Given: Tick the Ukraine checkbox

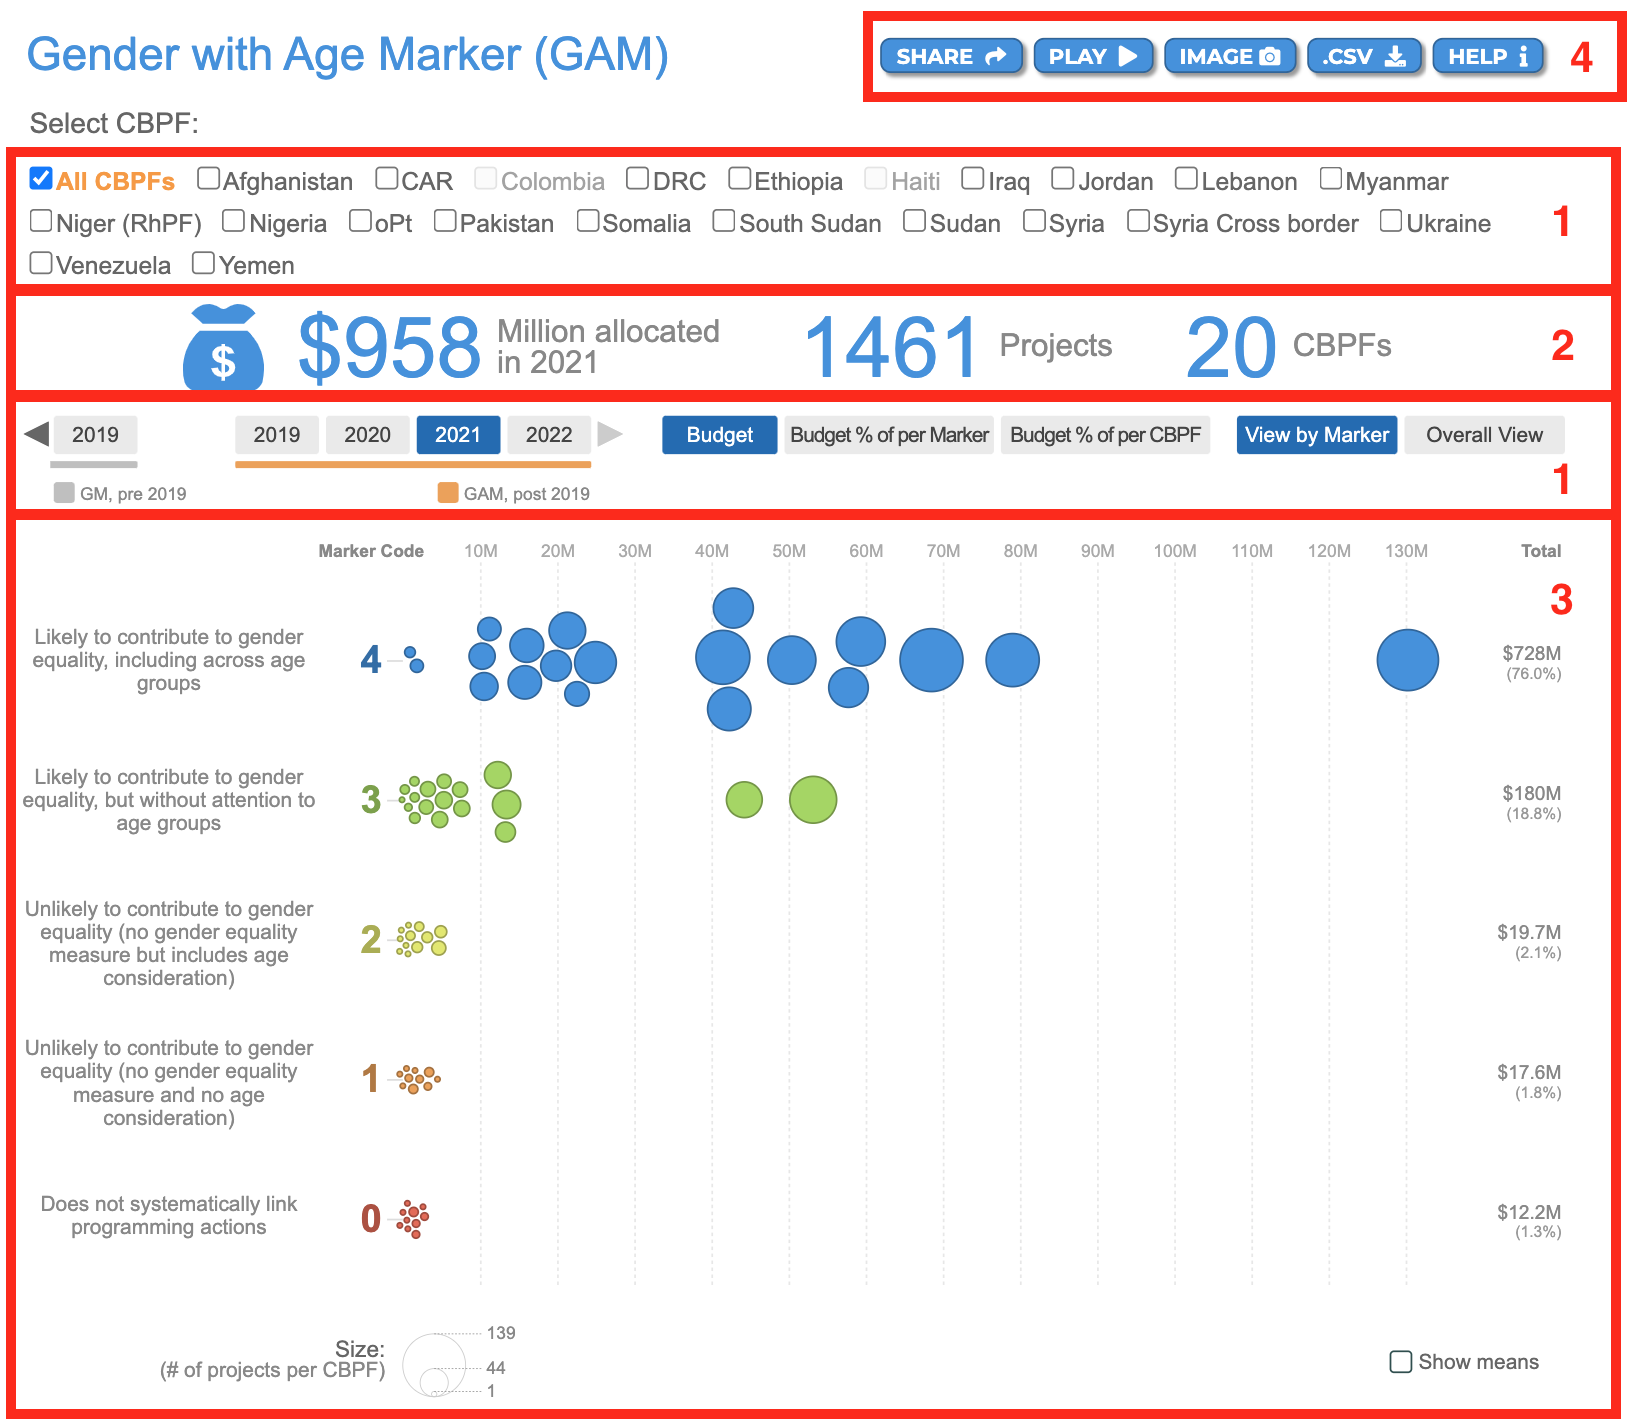Looking at the screenshot, I should click(x=1391, y=221).
